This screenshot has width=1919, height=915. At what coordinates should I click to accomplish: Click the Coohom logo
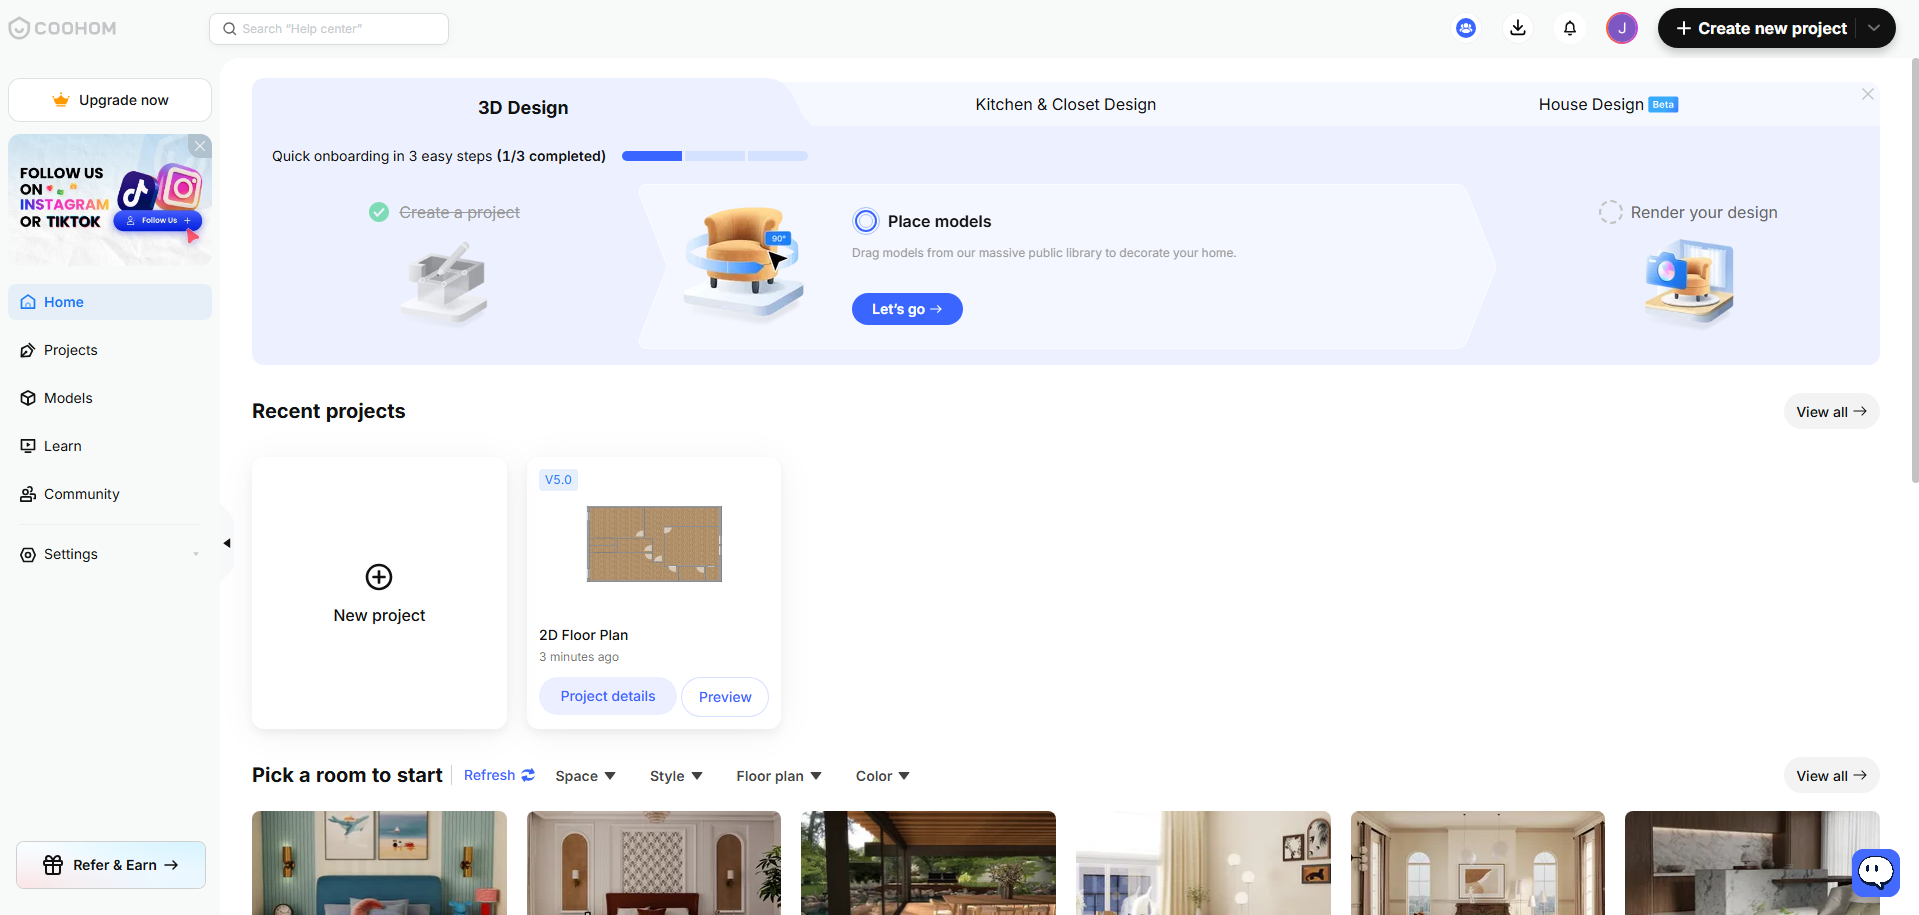[62, 28]
